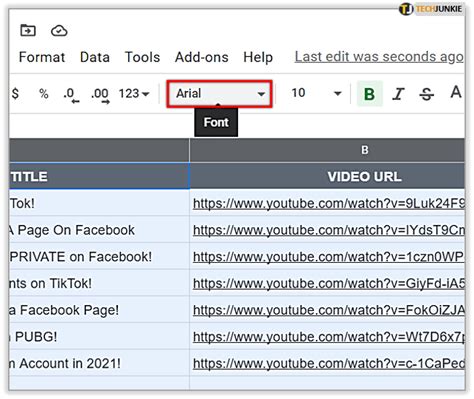Select cell 'nts on TikTok!'
Viewport: 474px width, 399px height.
[x=99, y=283]
